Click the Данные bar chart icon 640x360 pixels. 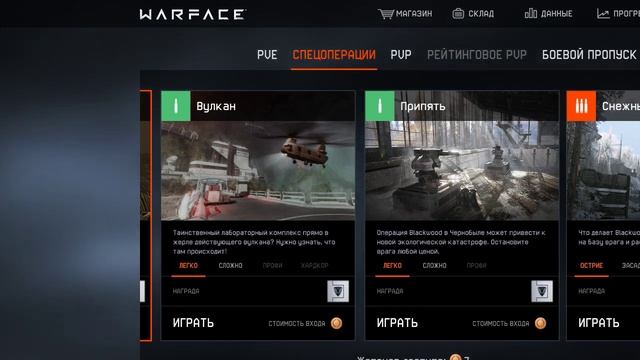pos(531,14)
